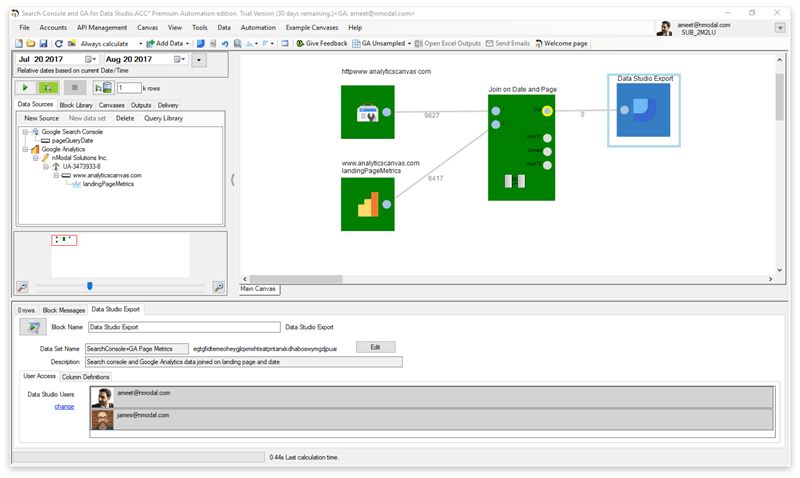Click Open Excel Outputs in the toolbar
The image size is (800, 478).
point(448,44)
